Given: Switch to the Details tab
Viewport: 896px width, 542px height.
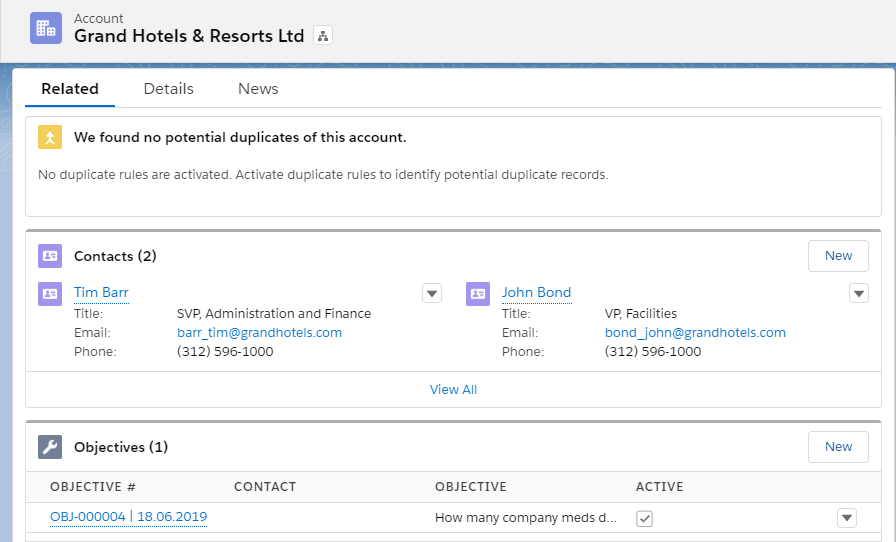Looking at the screenshot, I should pyautogui.click(x=168, y=89).
